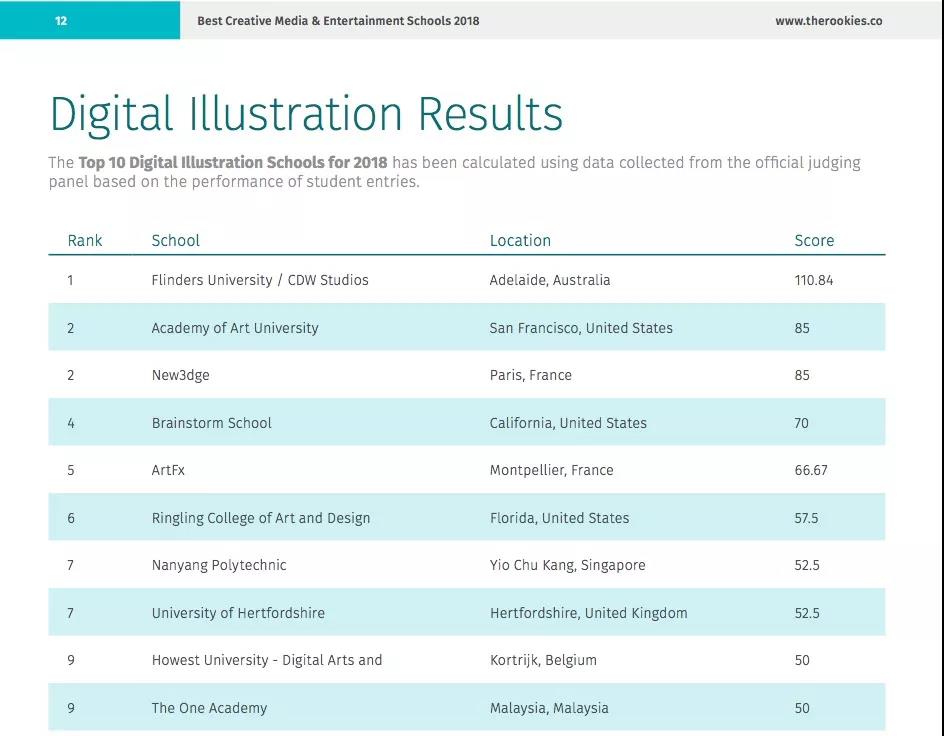The image size is (944, 736).
Task: Click the Brainstorm School name
Action: coord(211,423)
